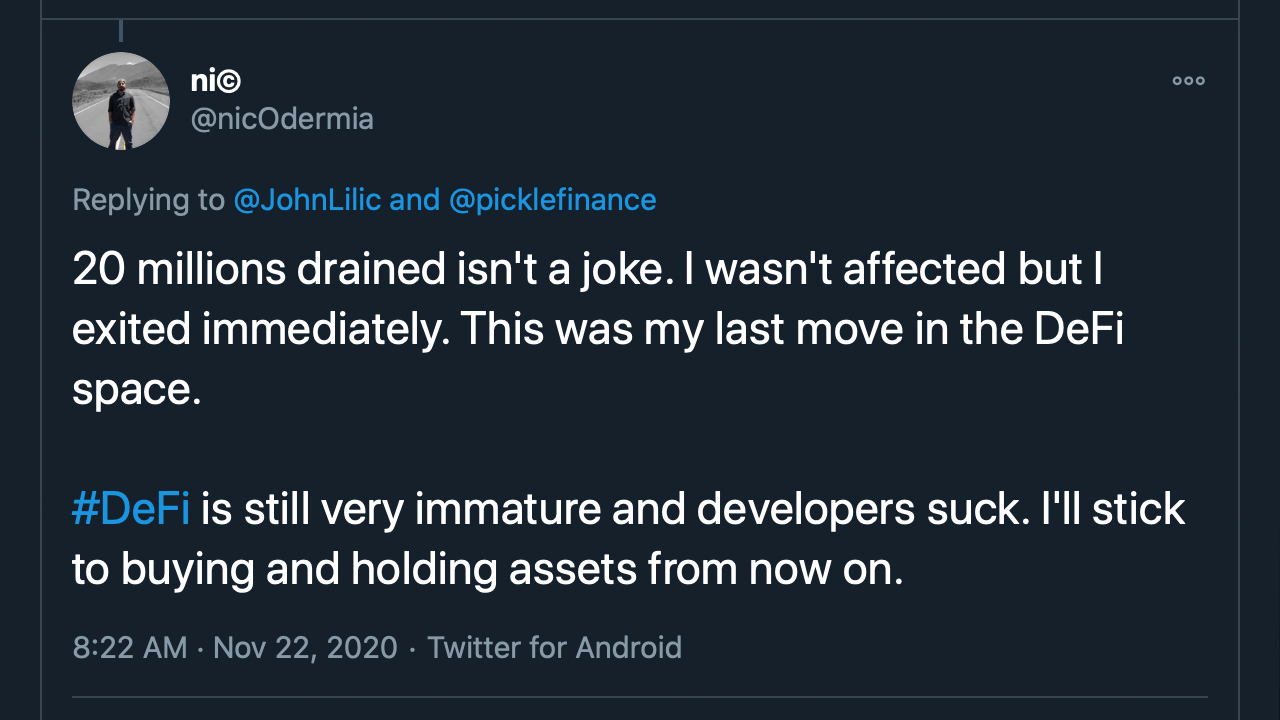Viewport: 1280px width, 720px height.
Task: Visit the @picklefinance mention link
Action: (x=553, y=200)
